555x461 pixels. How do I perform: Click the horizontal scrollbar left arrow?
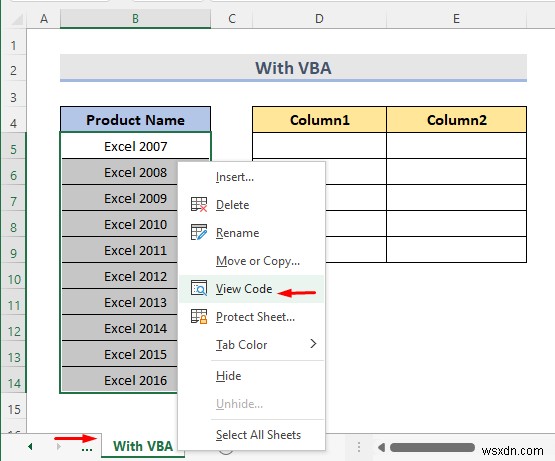381,448
